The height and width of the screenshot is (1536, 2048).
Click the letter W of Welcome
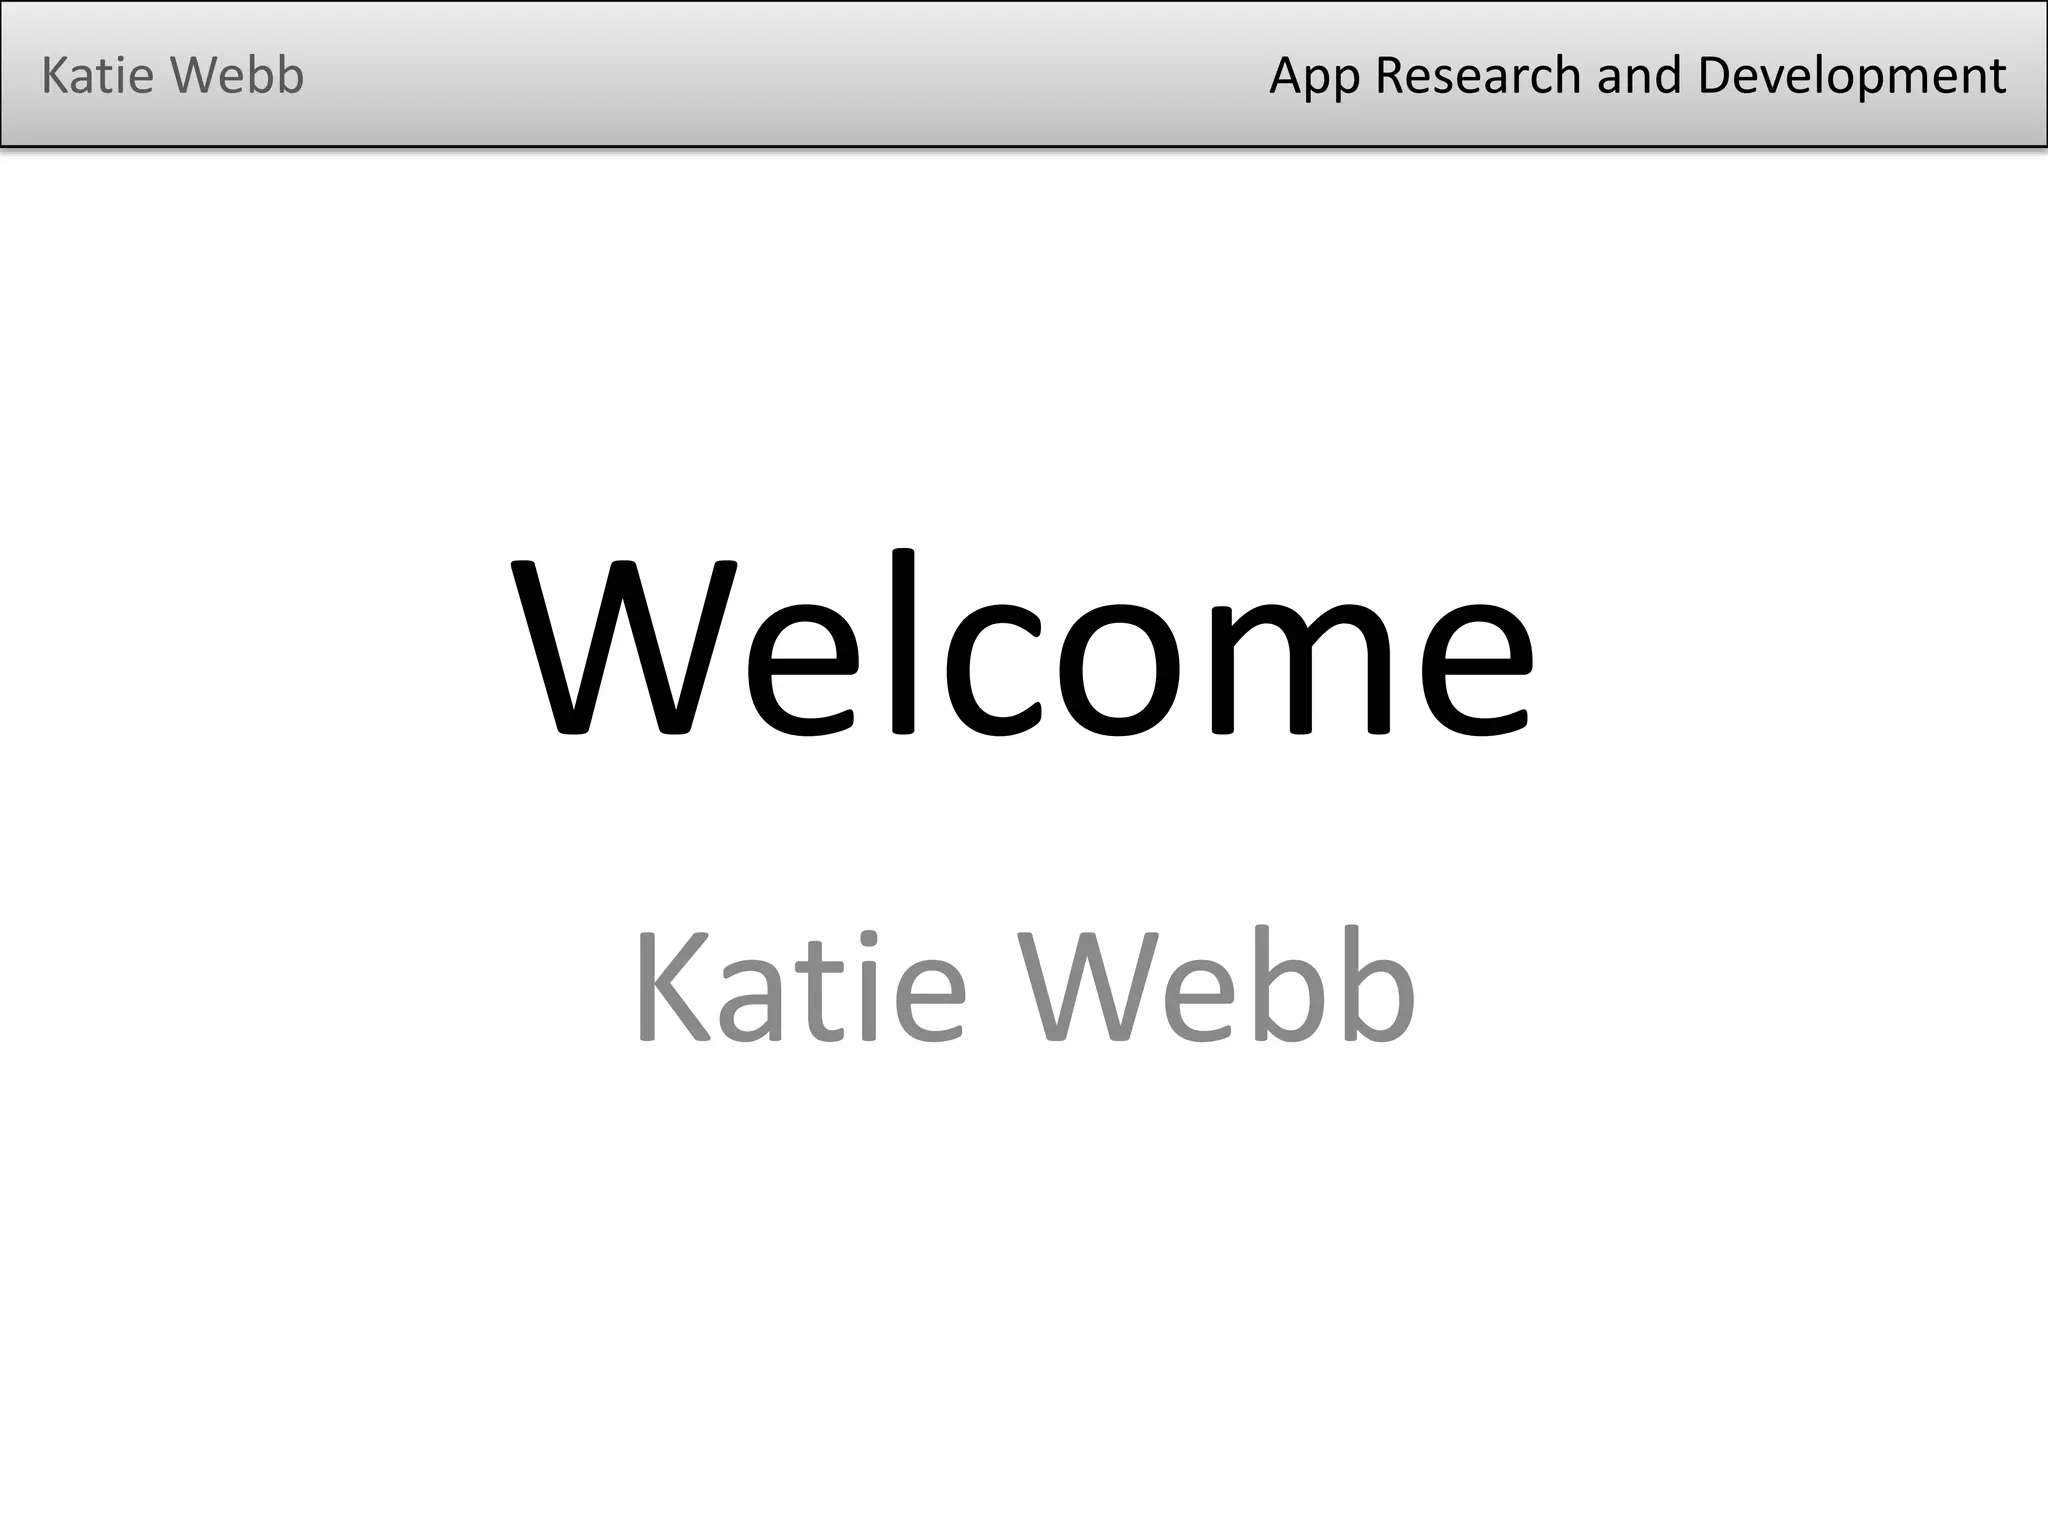(x=624, y=648)
